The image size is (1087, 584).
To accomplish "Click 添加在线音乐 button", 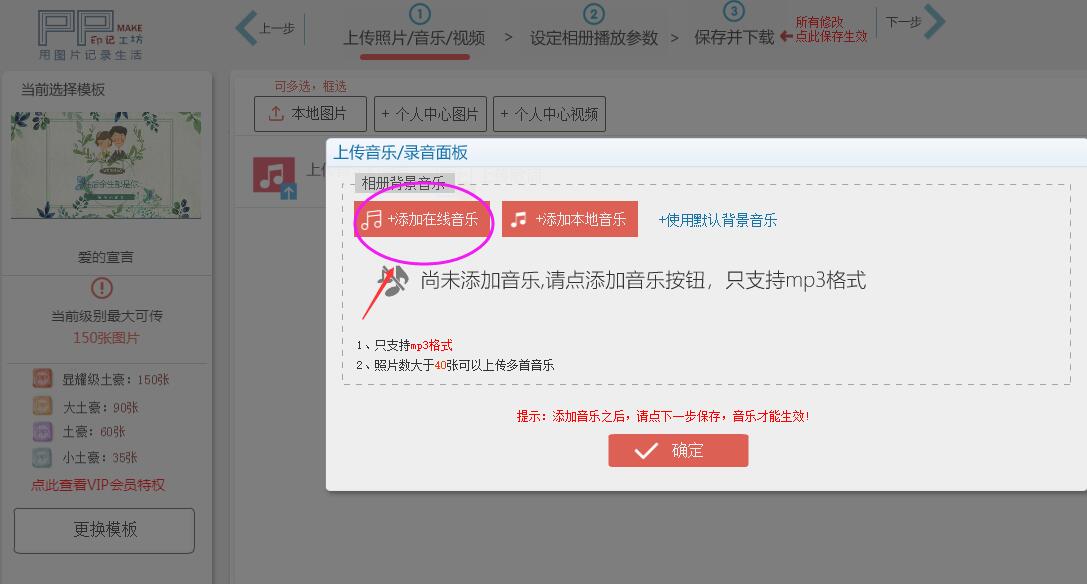I will click(422, 219).
